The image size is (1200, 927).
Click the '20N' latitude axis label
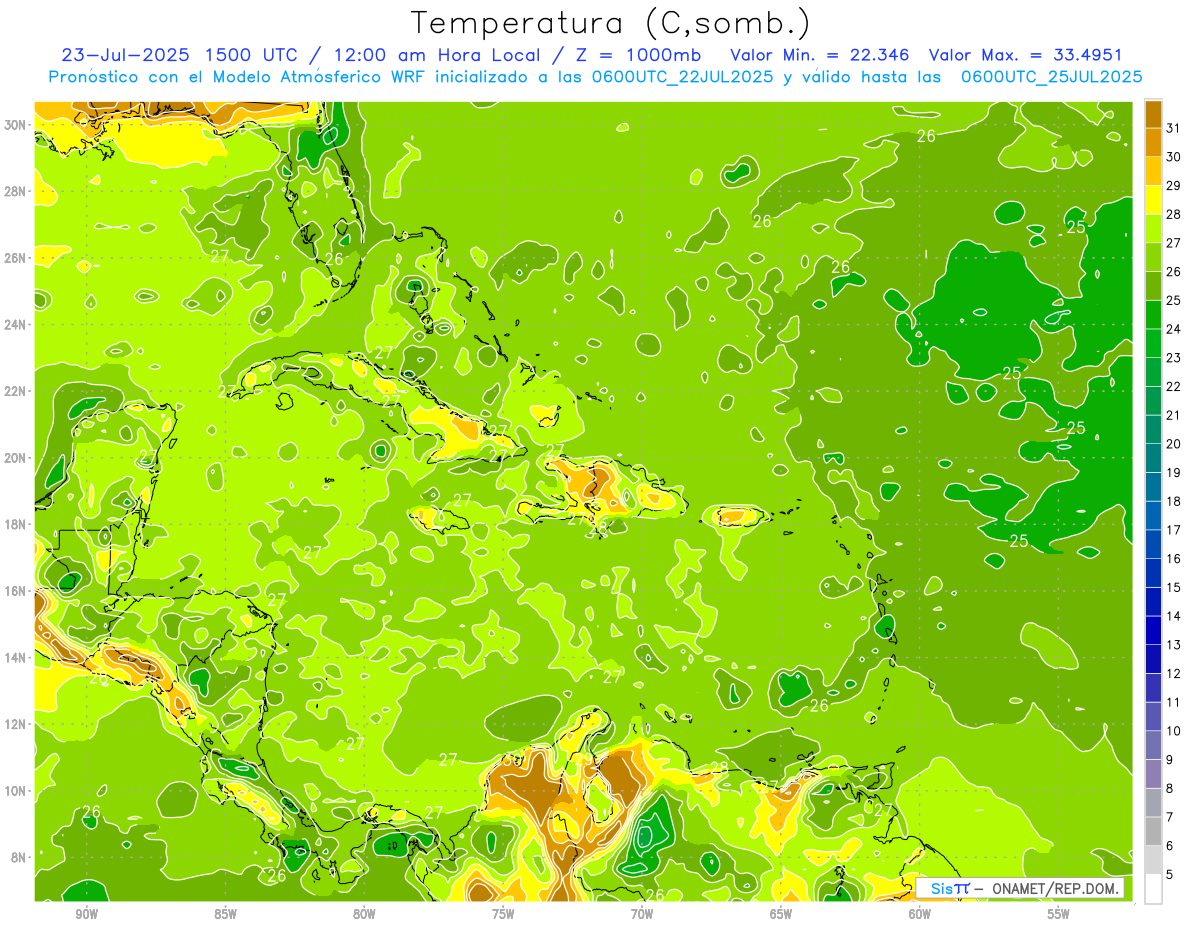pyautogui.click(x=15, y=458)
